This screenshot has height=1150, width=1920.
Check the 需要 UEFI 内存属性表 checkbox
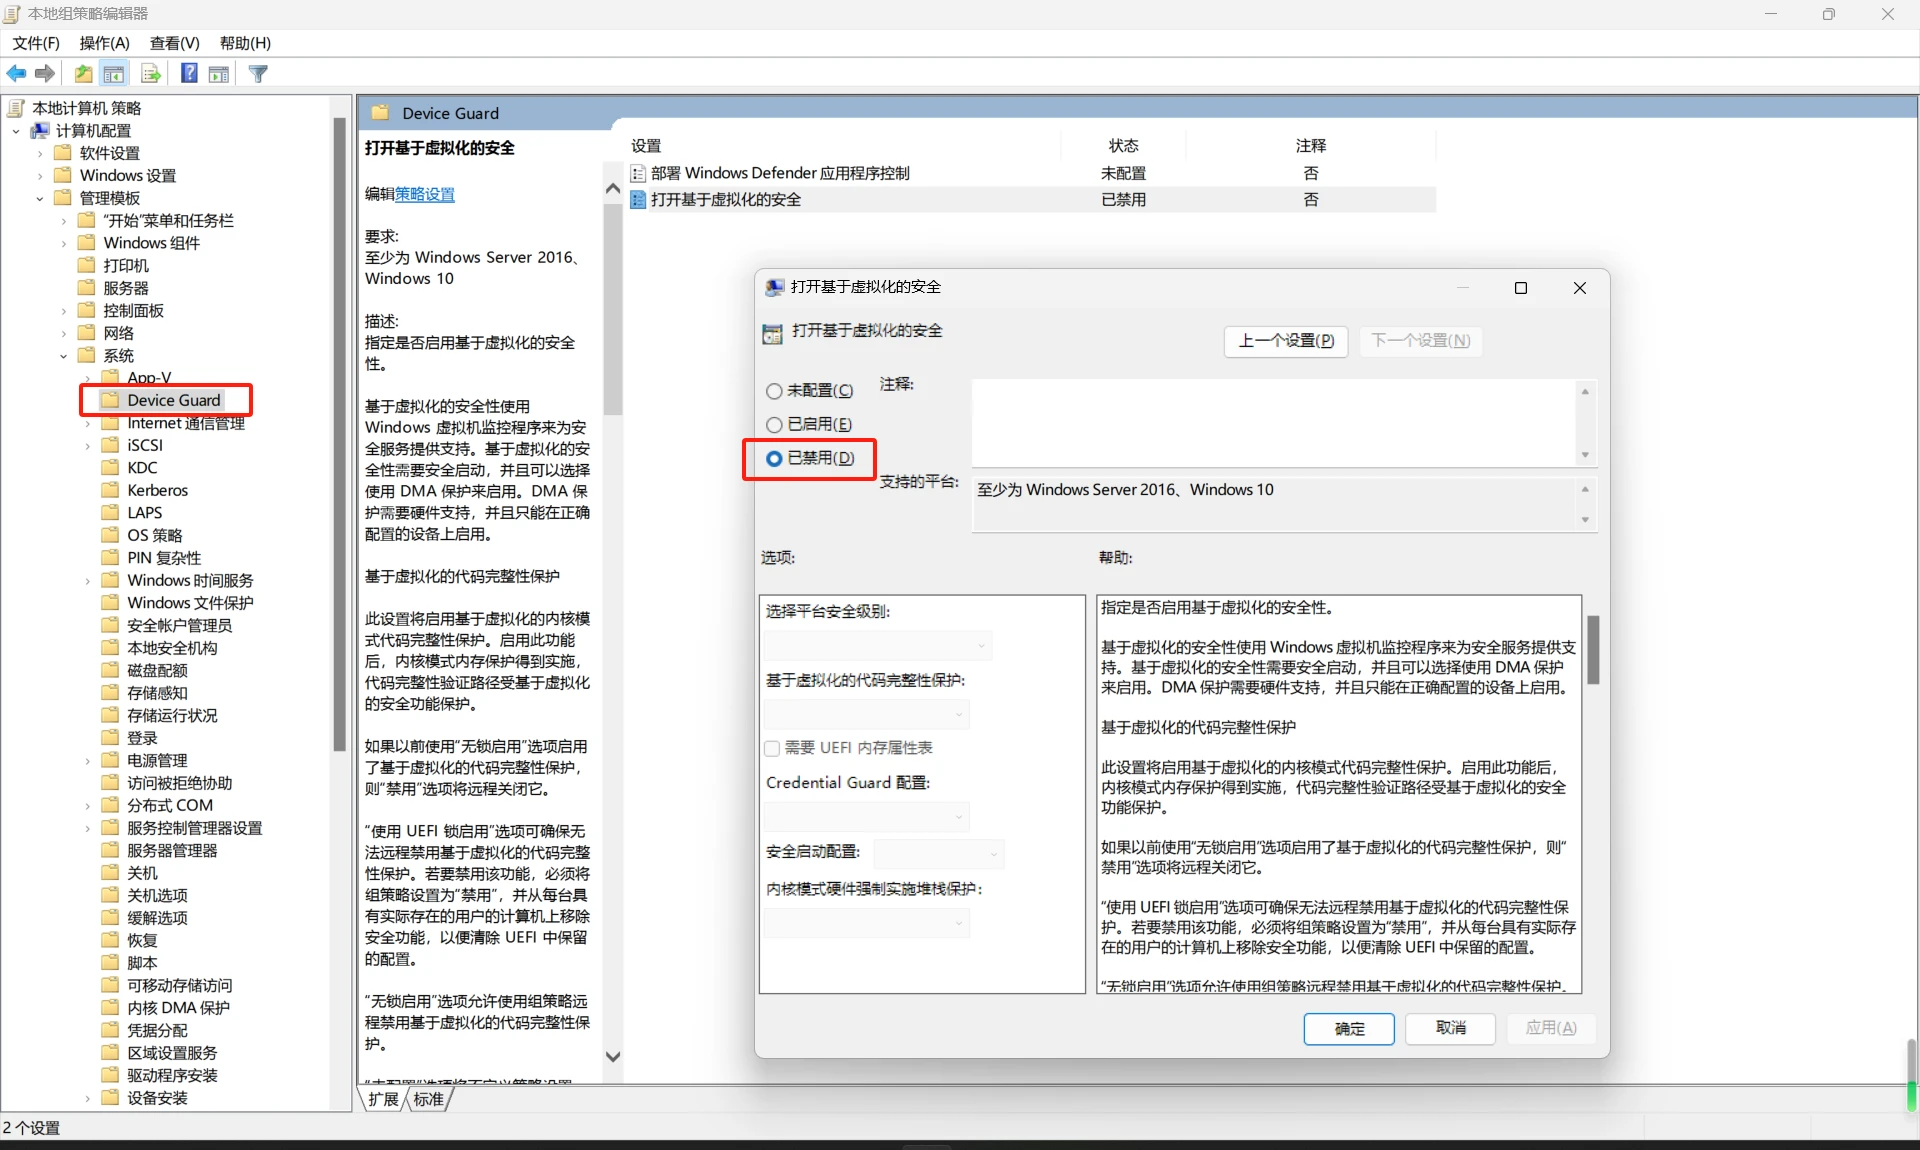(x=772, y=748)
